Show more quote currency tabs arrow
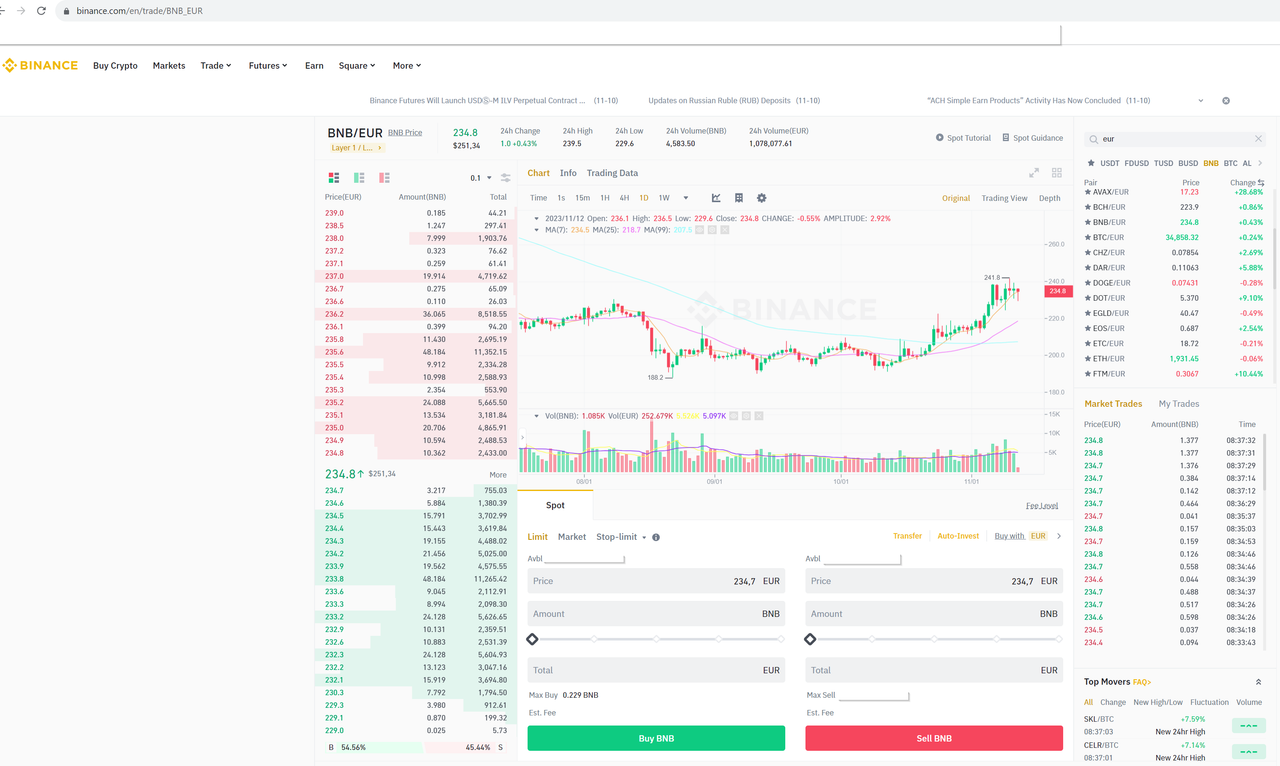This screenshot has width=1280, height=766. [x=1260, y=163]
